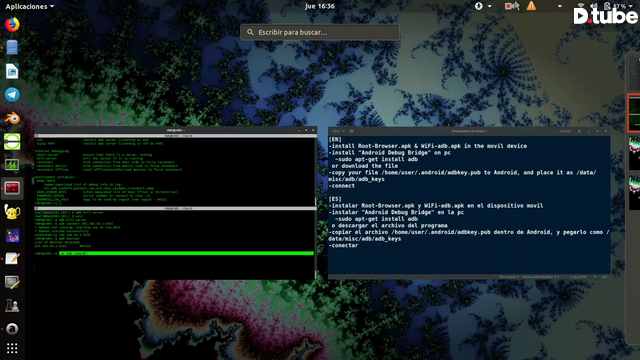Expand the system menu arrow next to battery
Screen dimensions: 640x360
[x=631, y=7]
